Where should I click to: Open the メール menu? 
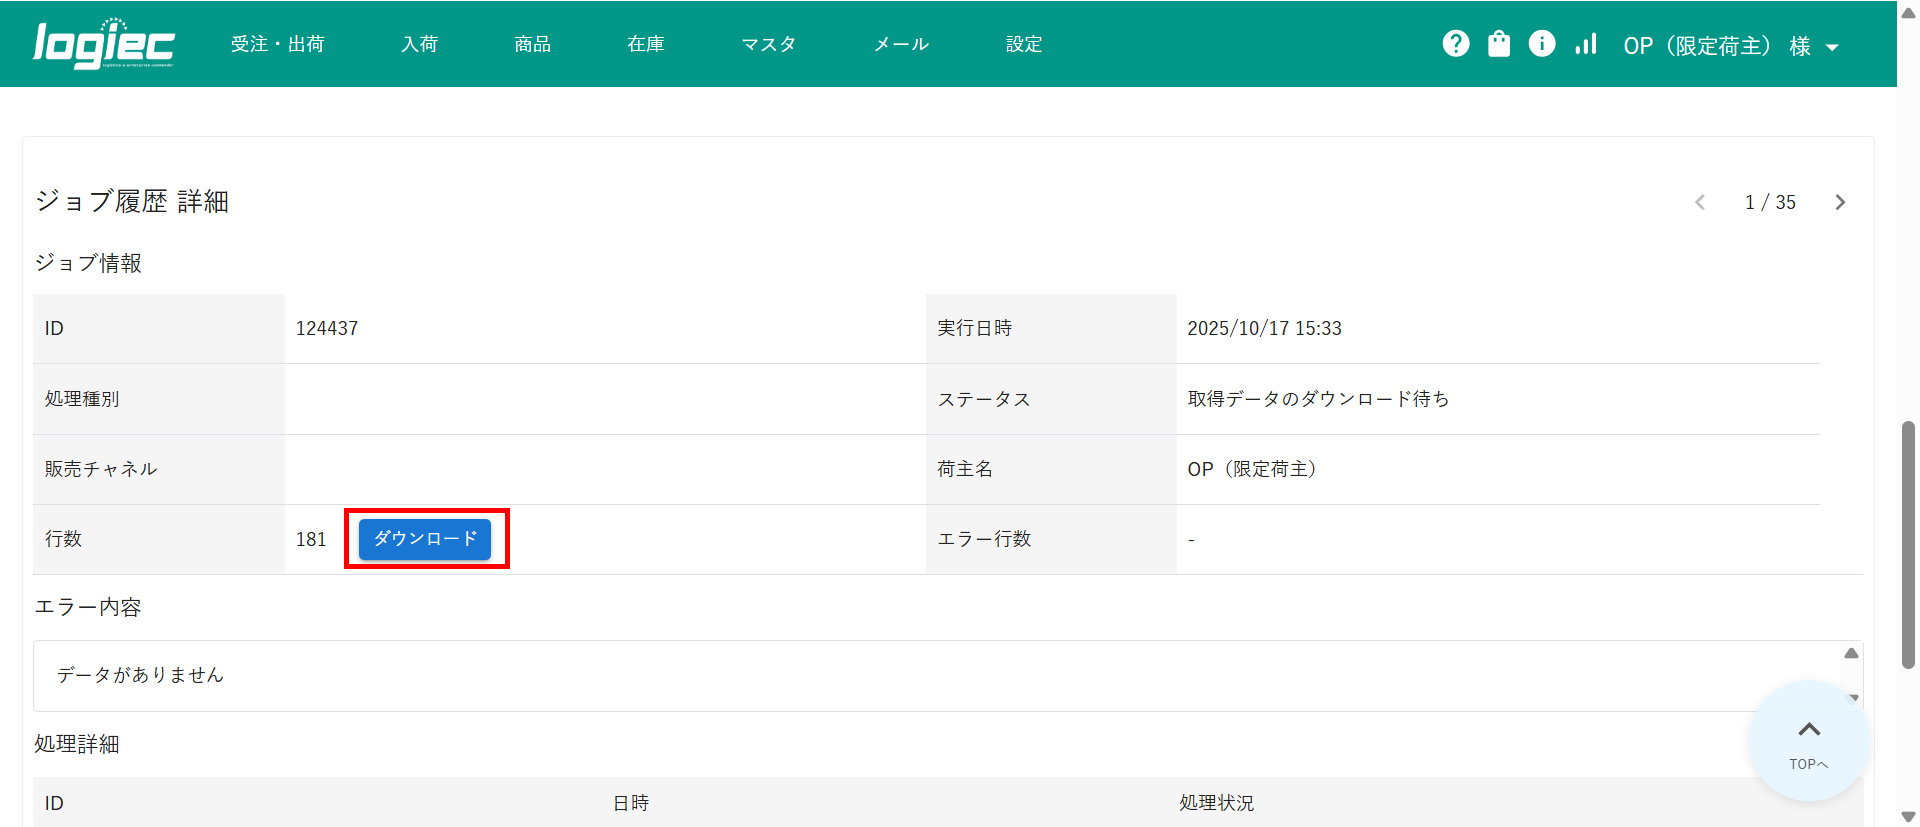point(901,44)
